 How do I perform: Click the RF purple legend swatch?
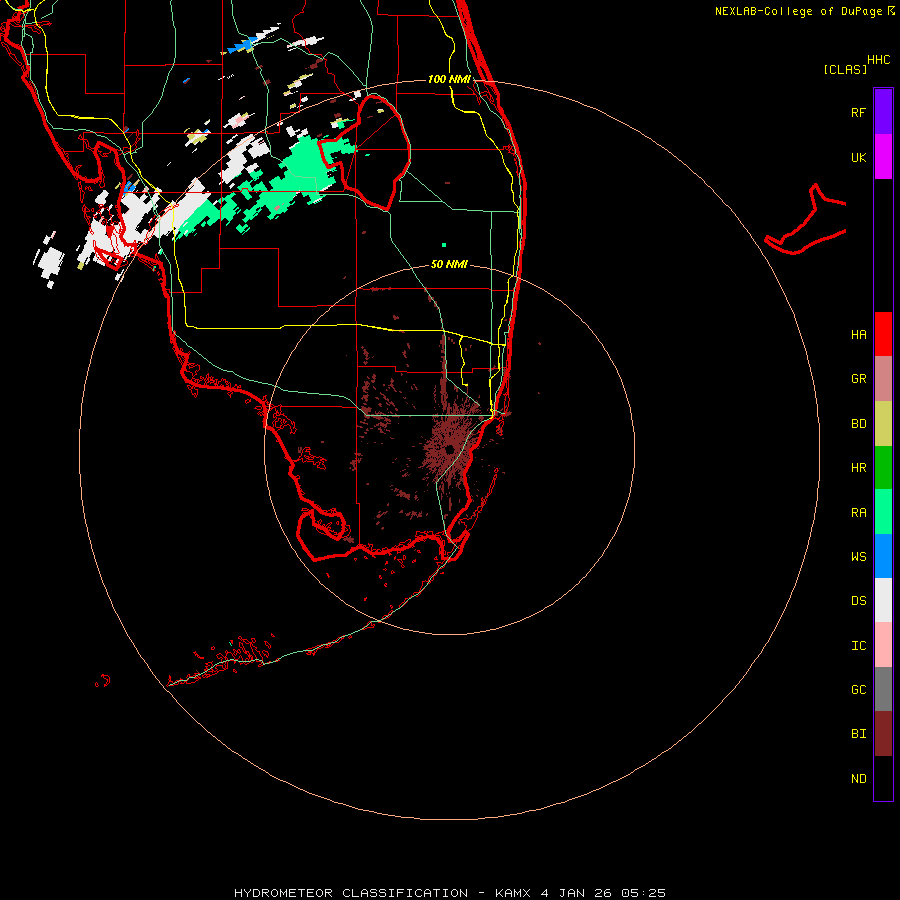click(883, 112)
